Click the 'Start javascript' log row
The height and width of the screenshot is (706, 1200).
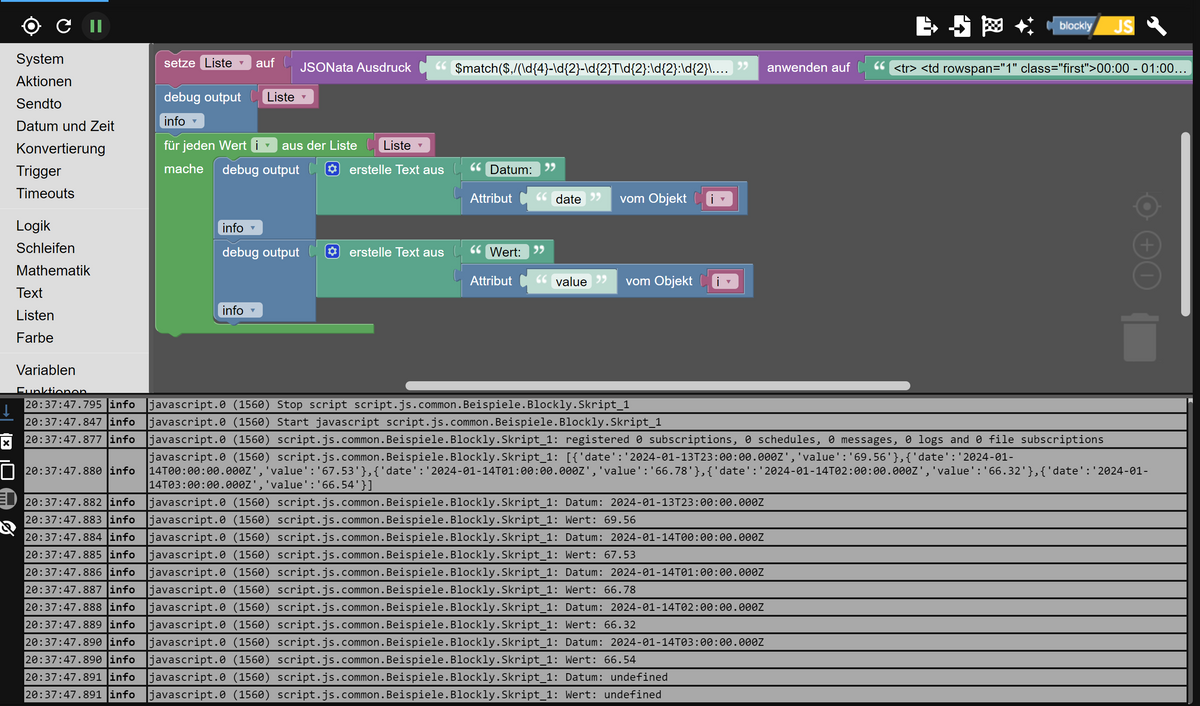pos(606,422)
